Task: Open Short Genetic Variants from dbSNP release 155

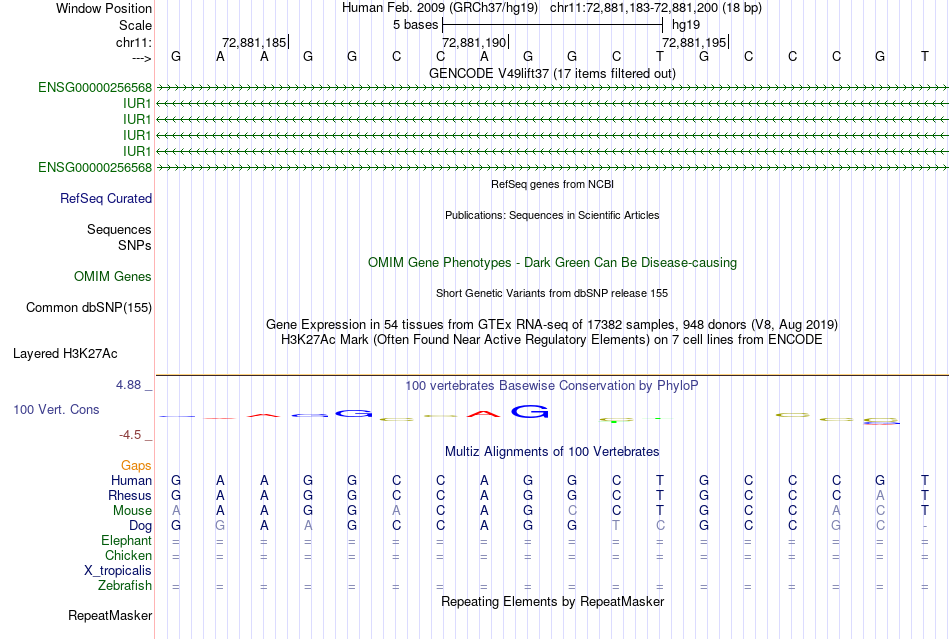Action: tap(552, 293)
